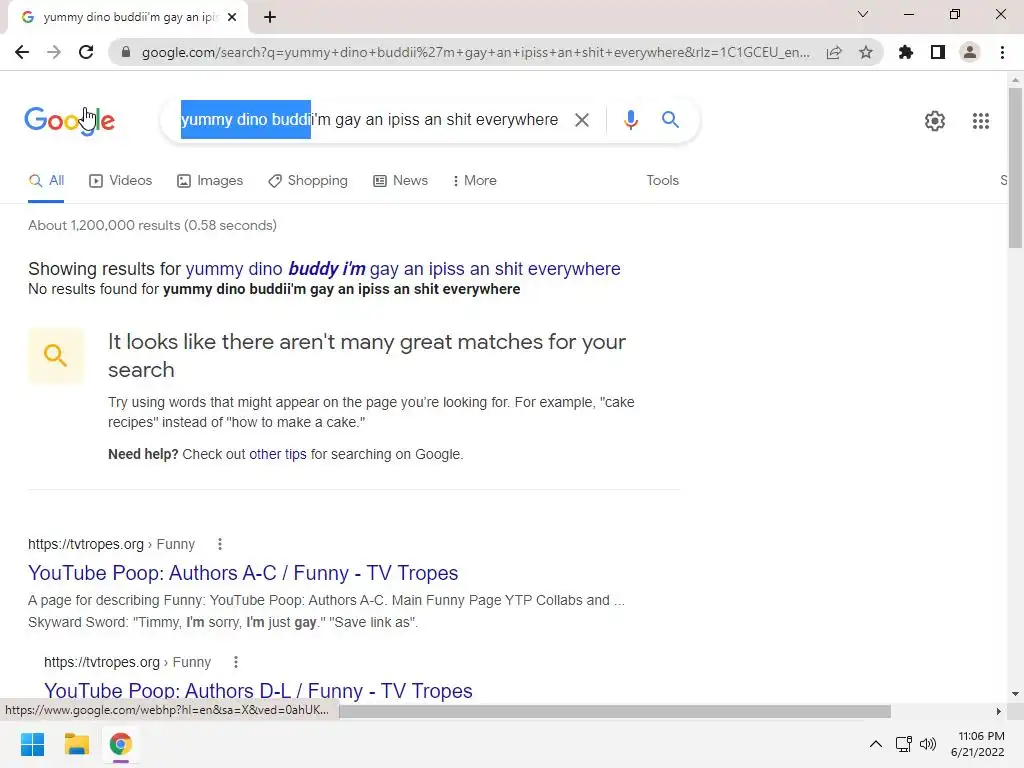Reload the current page
Screen dimensions: 1024x768
86,52
